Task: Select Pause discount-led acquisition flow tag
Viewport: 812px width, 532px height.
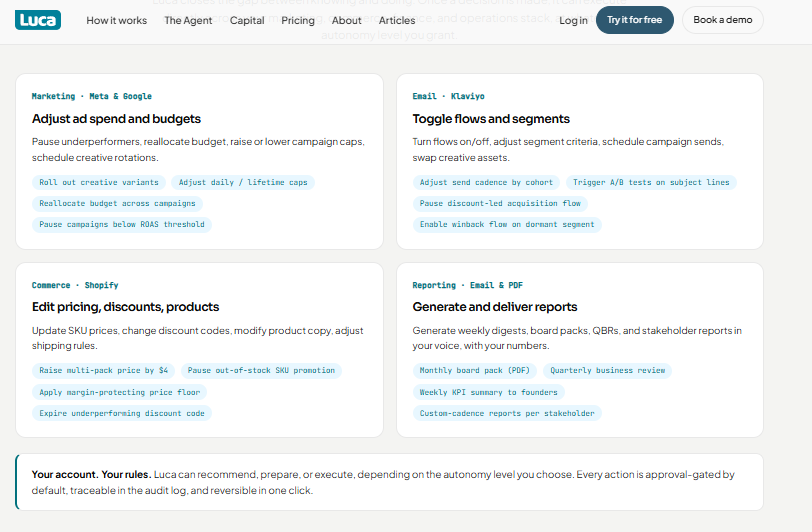Action: tap(500, 203)
